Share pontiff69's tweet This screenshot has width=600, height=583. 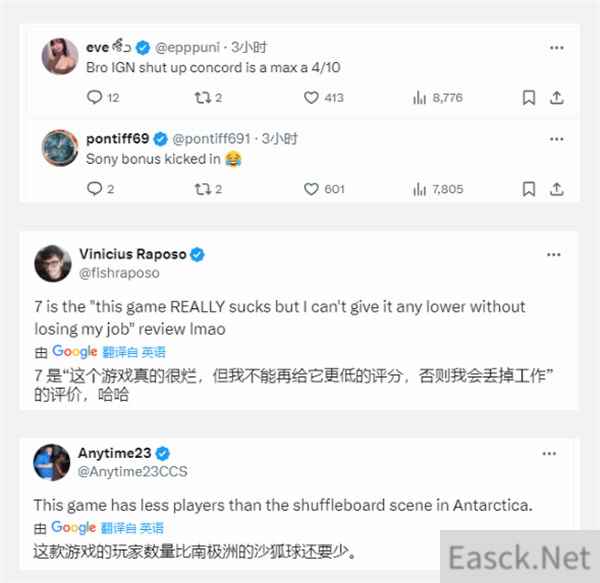(557, 189)
